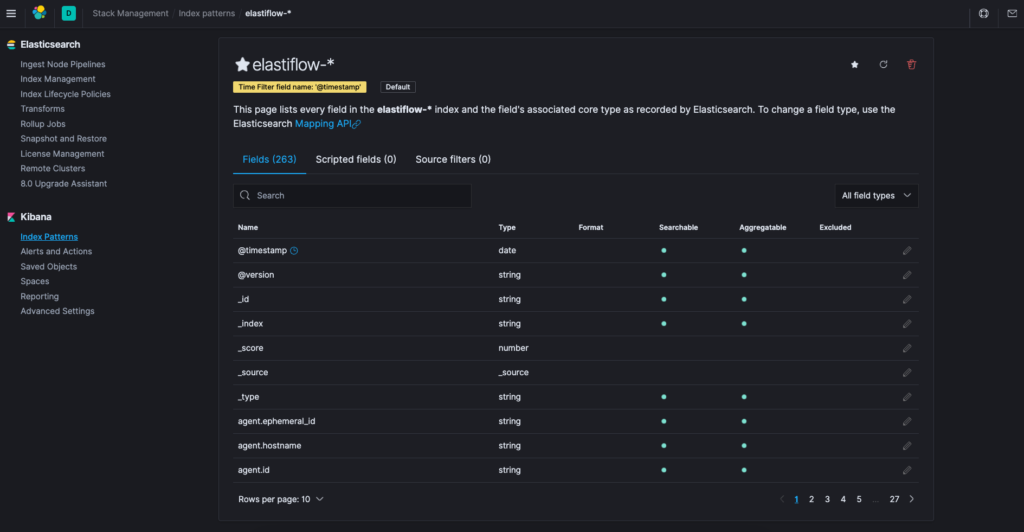The height and width of the screenshot is (532, 1024).
Task: Open Ingest Node Pipelines
Action: click(x=63, y=64)
